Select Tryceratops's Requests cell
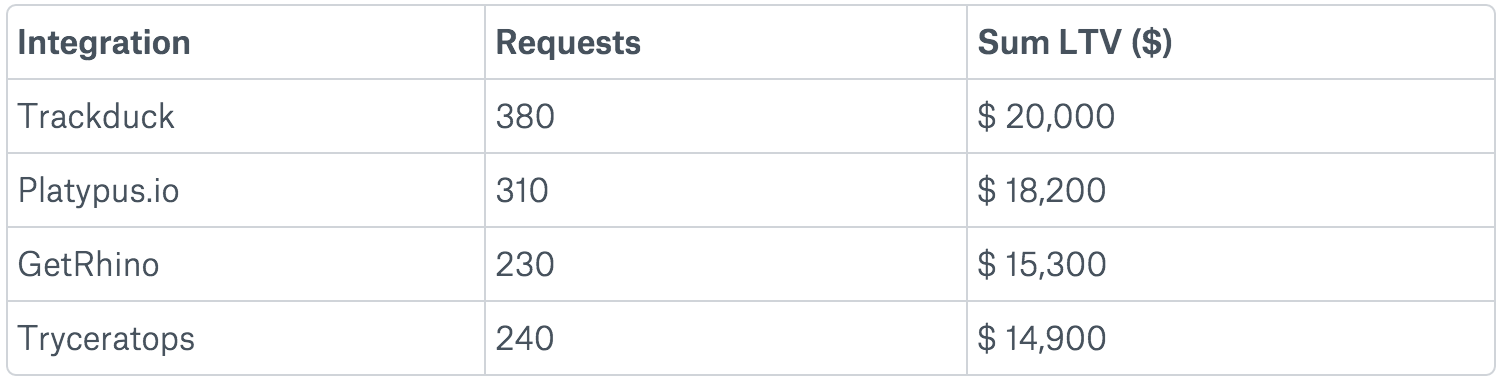Screen dimensions: 1500x384 tap(726, 338)
